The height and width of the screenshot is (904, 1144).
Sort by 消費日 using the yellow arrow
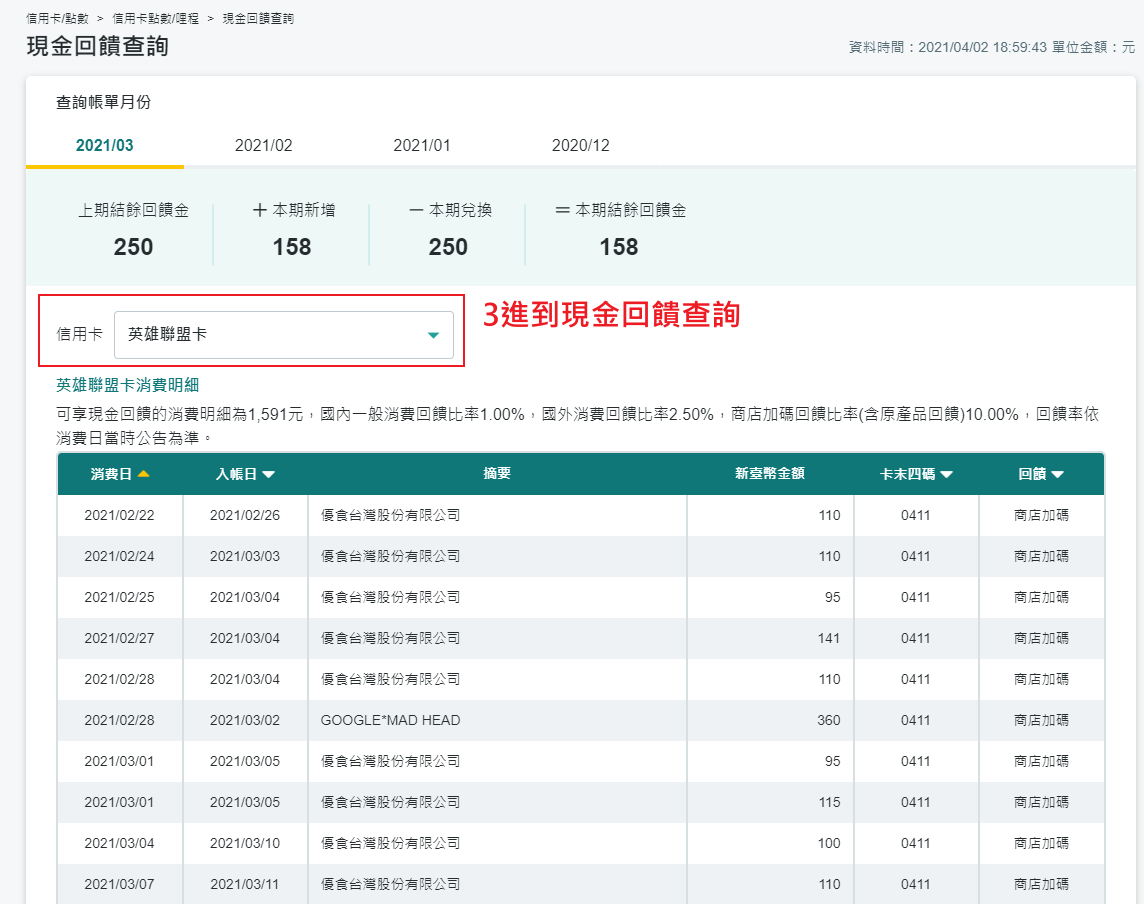point(144,474)
